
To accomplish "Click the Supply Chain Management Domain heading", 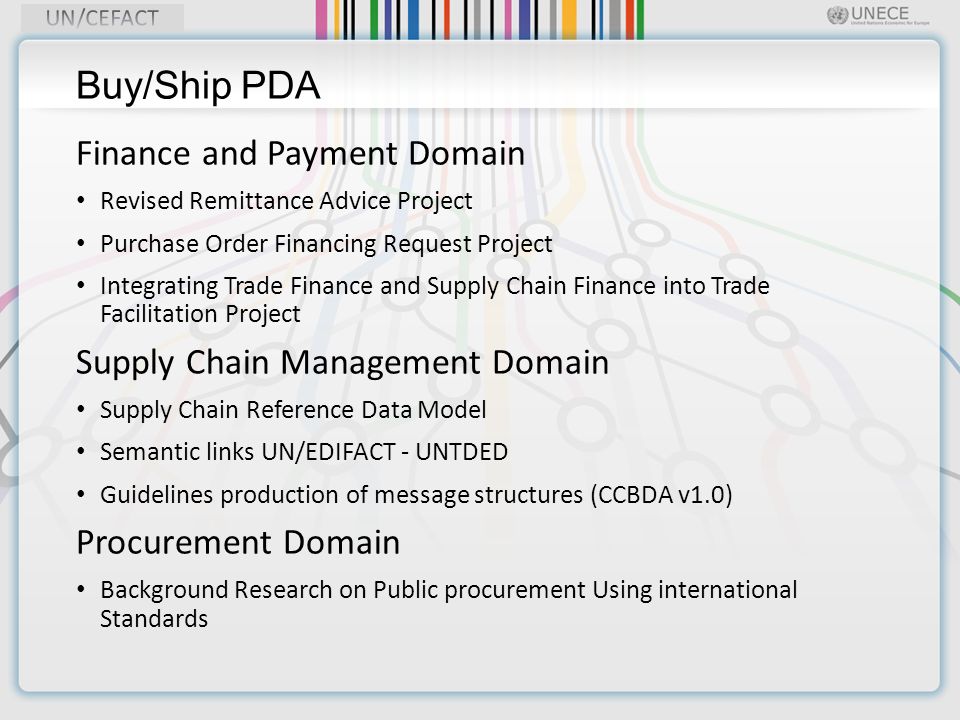I will [x=342, y=362].
